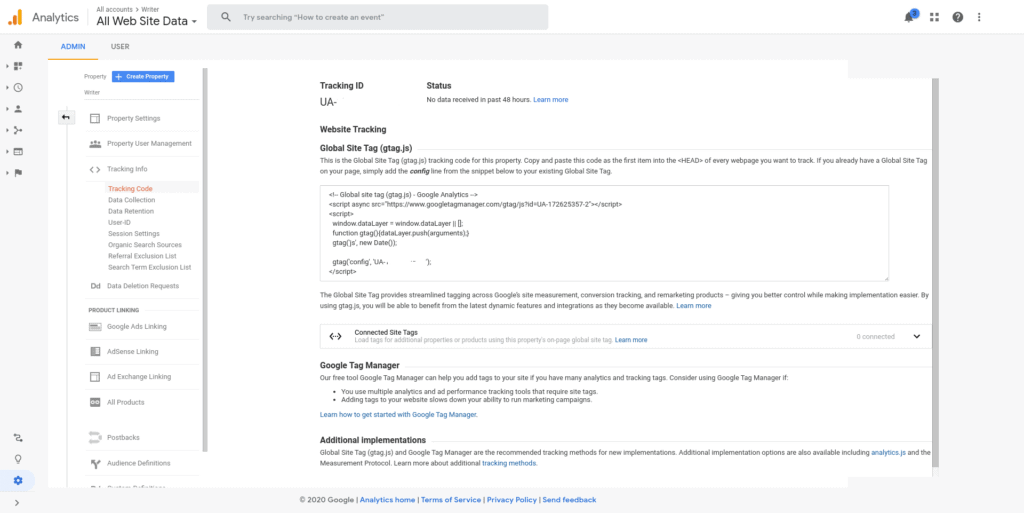The width and height of the screenshot is (1024, 513).
Task: Click Learn more next to Status
Action: [551, 100]
